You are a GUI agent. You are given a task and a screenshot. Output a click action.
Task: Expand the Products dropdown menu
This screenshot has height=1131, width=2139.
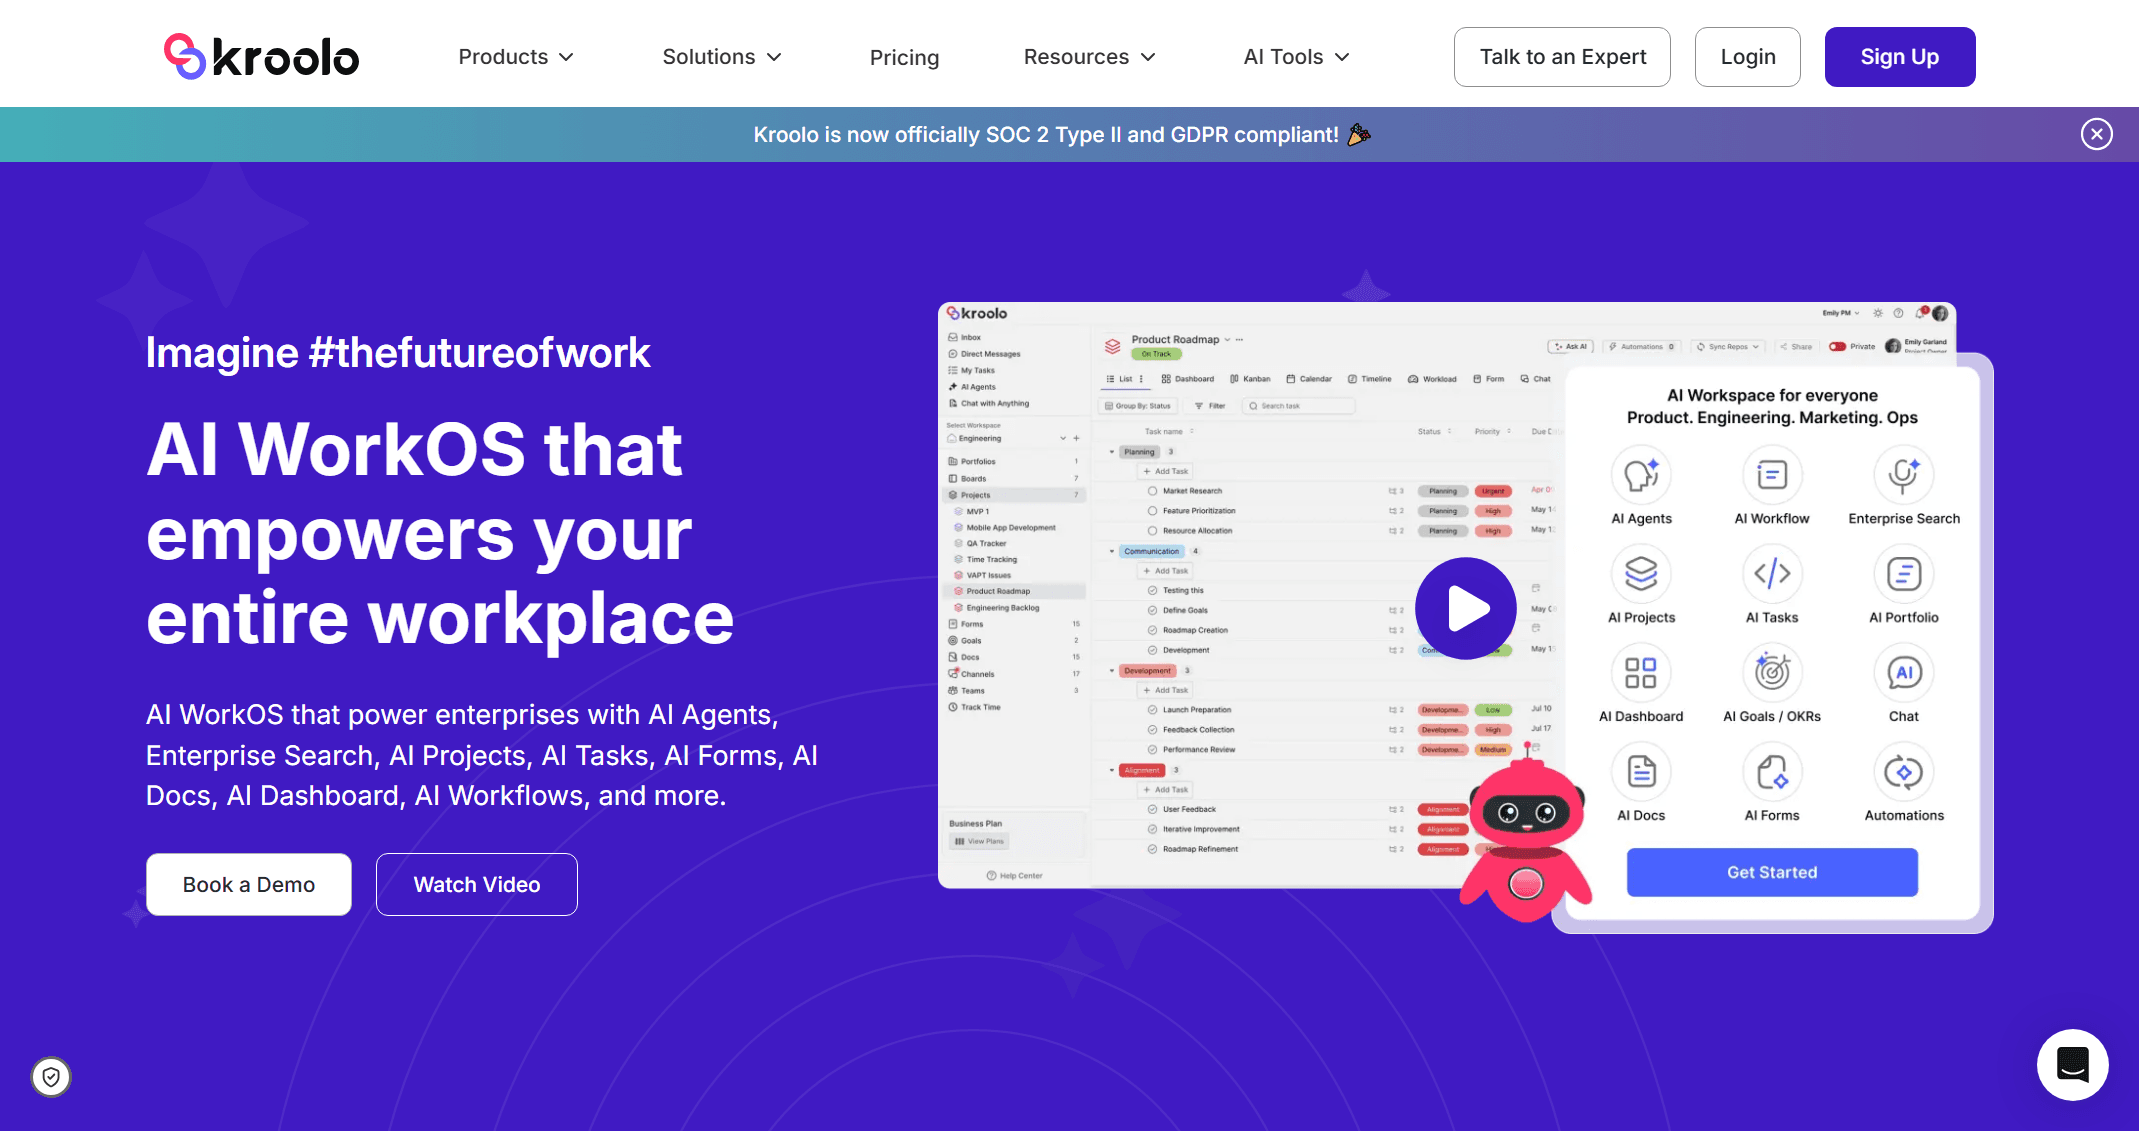(x=516, y=57)
